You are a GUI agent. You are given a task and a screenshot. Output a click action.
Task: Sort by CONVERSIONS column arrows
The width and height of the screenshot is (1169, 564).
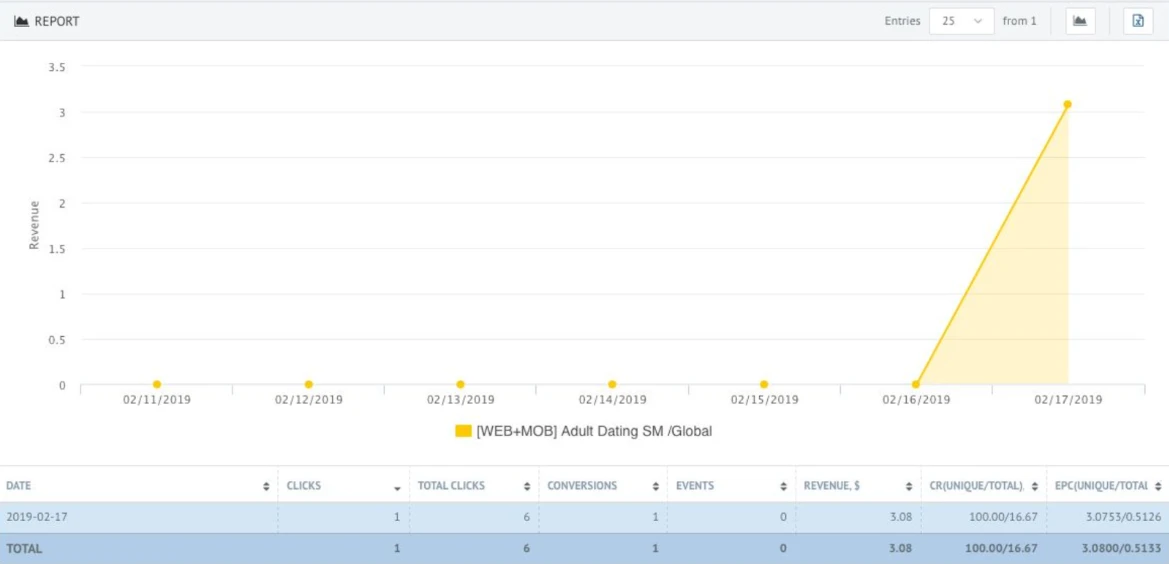click(655, 487)
